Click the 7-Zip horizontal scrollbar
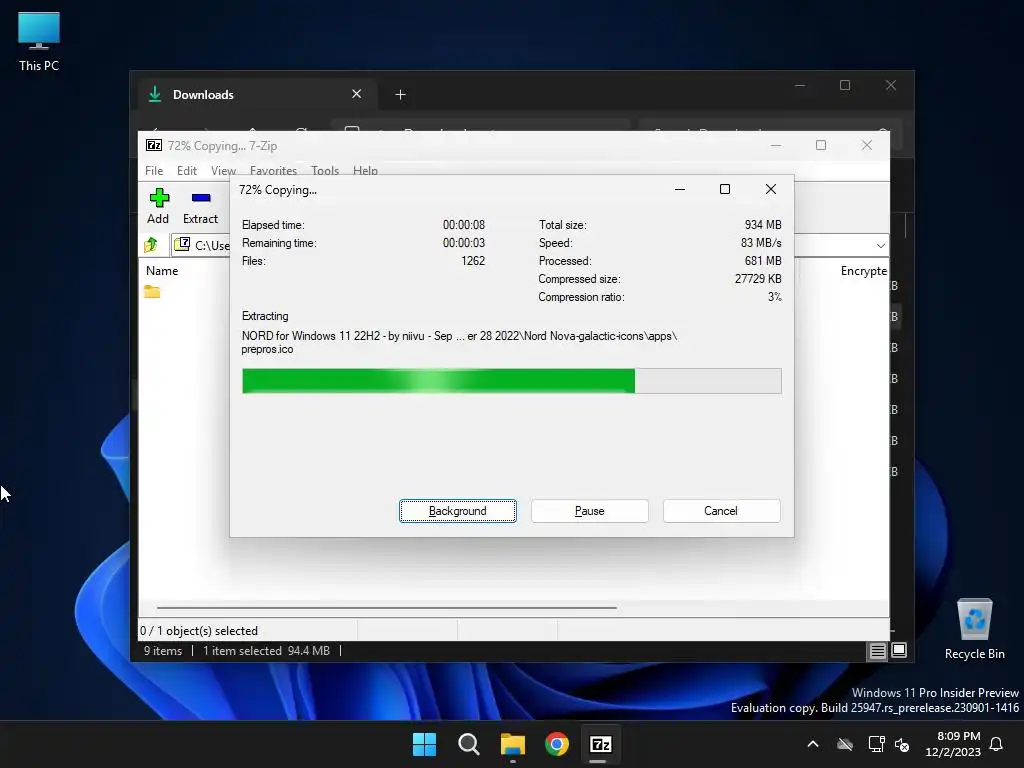 pyautogui.click(x=387, y=607)
